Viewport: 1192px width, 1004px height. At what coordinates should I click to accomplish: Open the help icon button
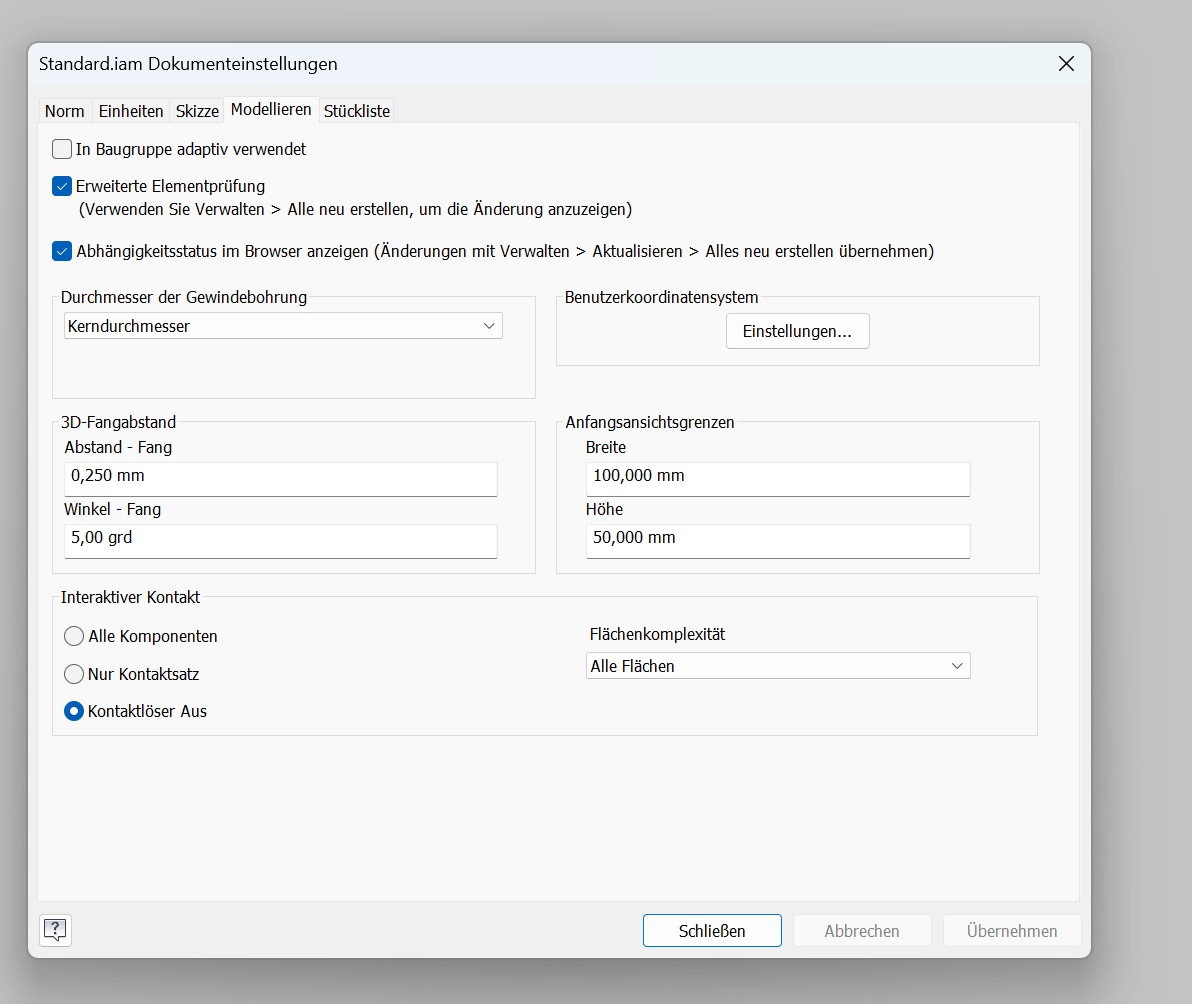tap(55, 930)
